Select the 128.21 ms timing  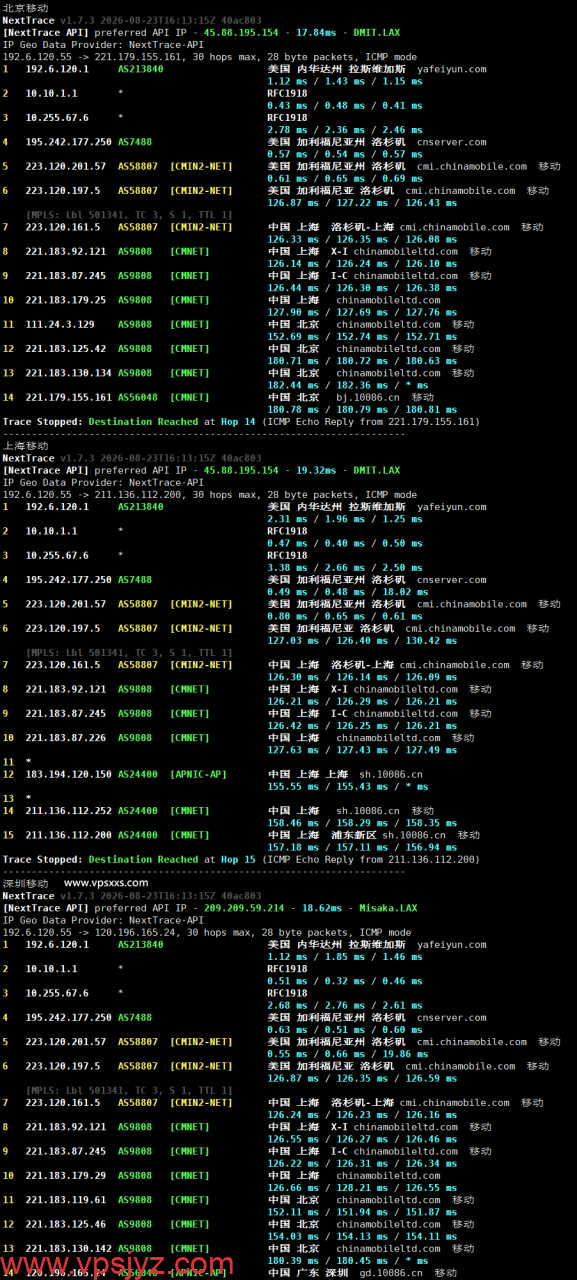click(x=364, y=1188)
